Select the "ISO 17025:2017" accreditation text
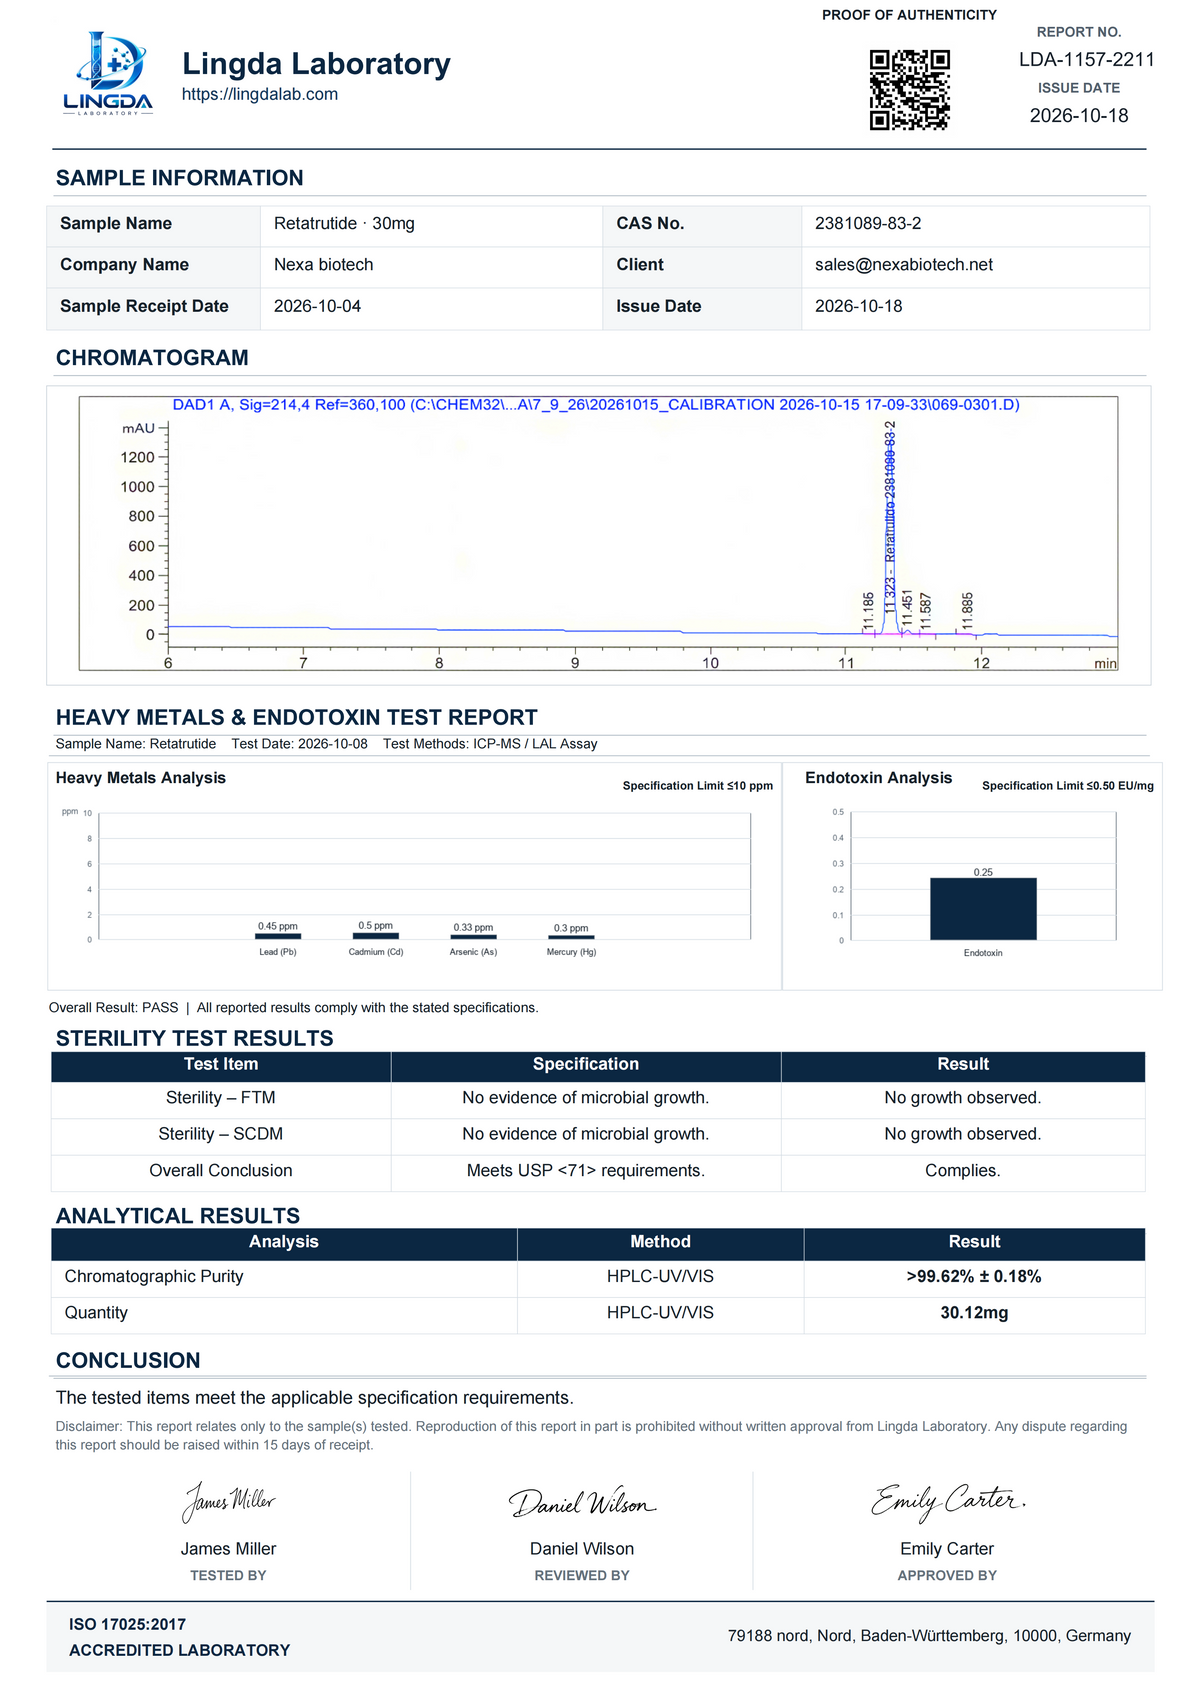This screenshot has width=1200, height=1697. pyautogui.click(x=127, y=1625)
